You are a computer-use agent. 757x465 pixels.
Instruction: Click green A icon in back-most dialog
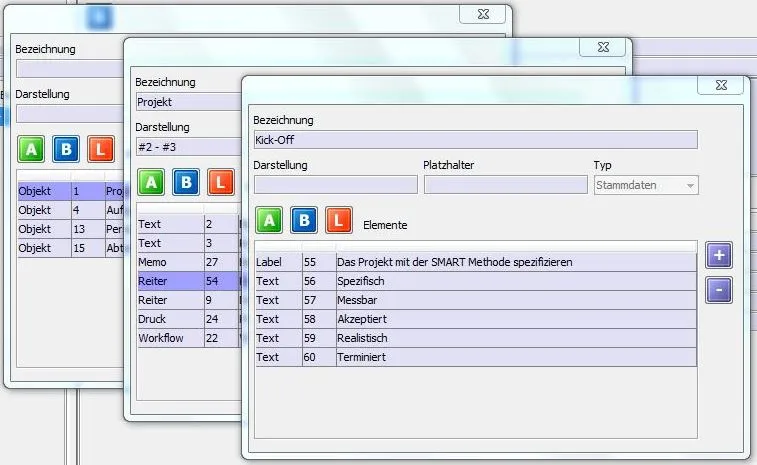point(31,150)
